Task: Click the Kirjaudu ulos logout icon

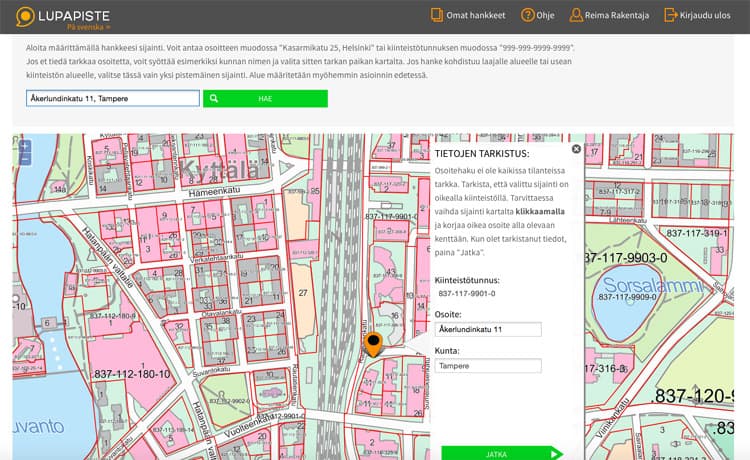Action: click(669, 15)
